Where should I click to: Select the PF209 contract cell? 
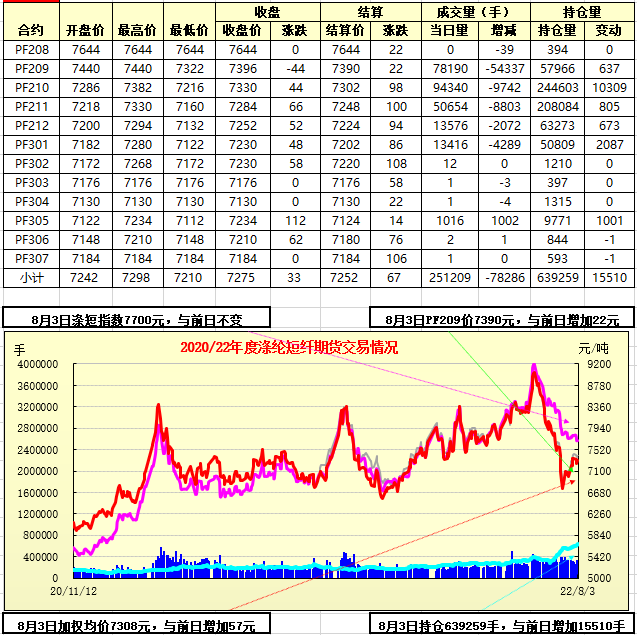31,68
